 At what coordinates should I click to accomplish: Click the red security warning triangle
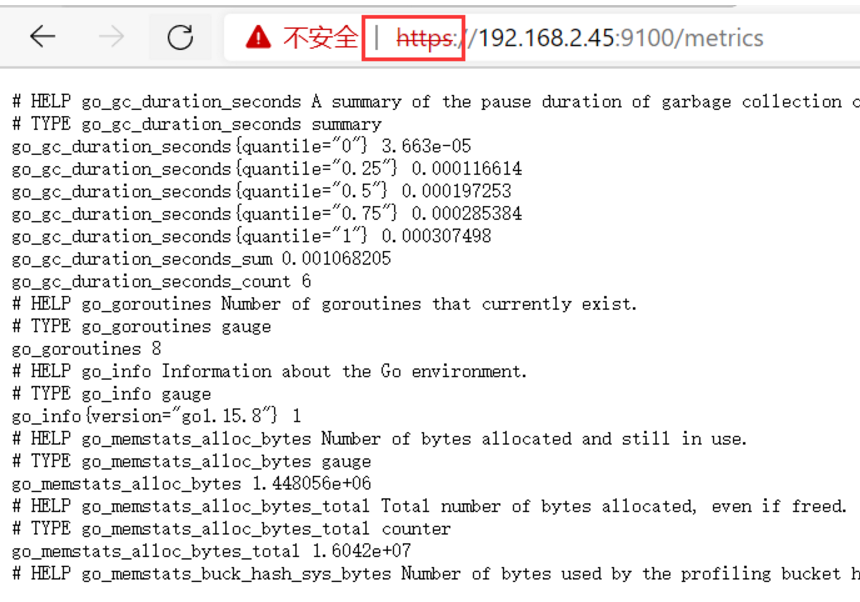pyautogui.click(x=259, y=37)
